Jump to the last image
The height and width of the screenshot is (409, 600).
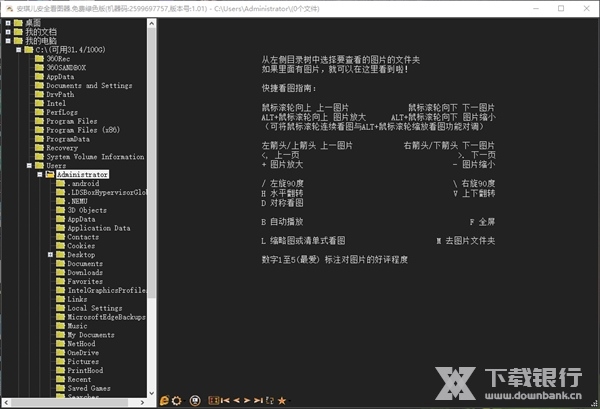[257, 400]
